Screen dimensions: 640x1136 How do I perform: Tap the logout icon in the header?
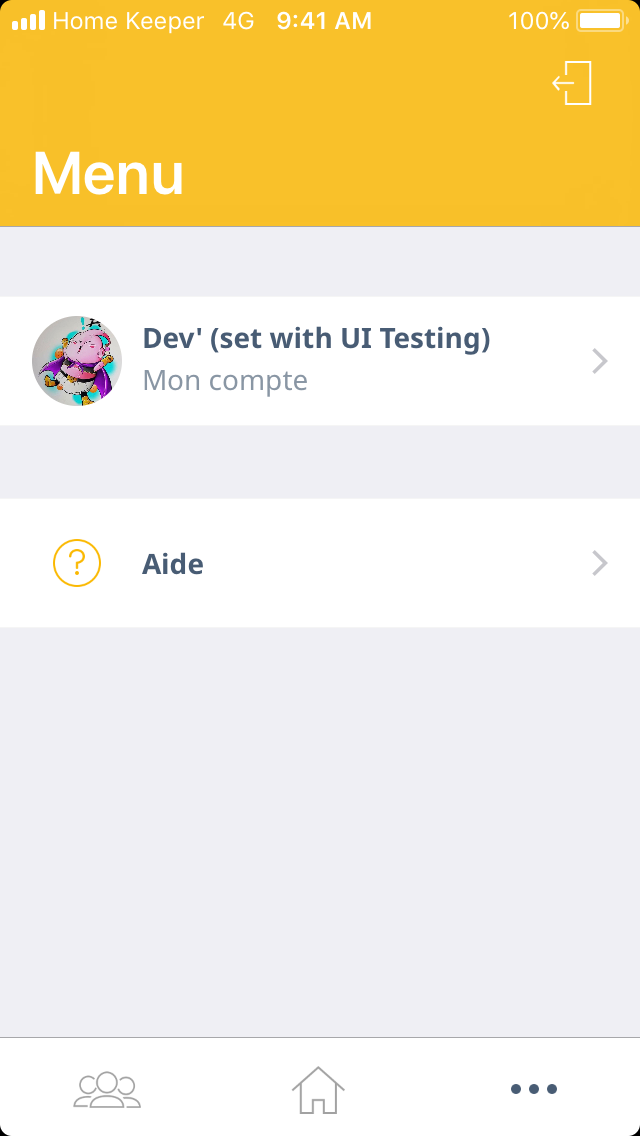(573, 83)
